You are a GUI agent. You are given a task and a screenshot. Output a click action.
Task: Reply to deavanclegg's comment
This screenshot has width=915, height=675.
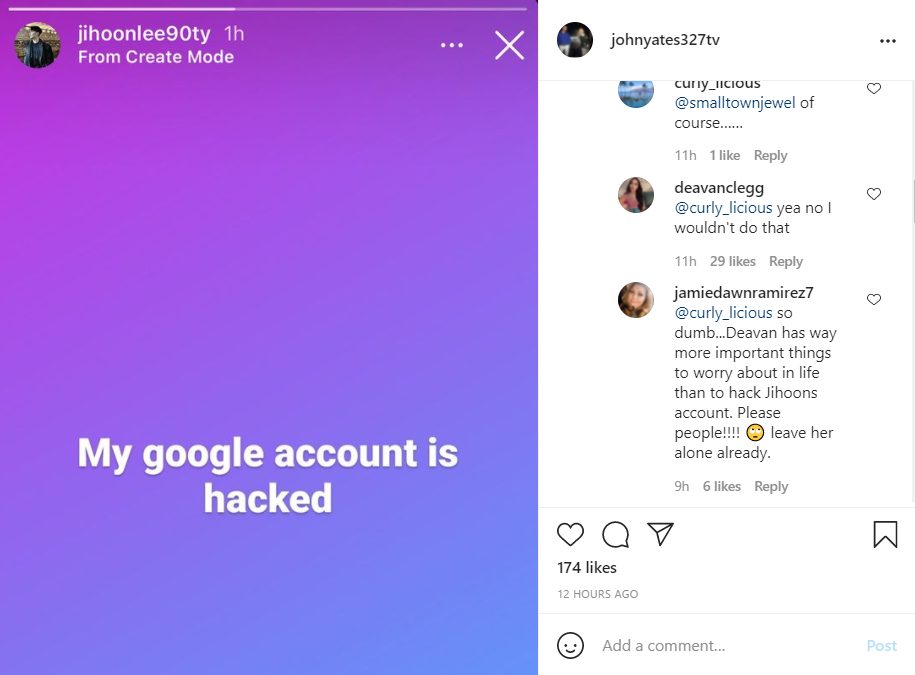pyautogui.click(x=785, y=261)
